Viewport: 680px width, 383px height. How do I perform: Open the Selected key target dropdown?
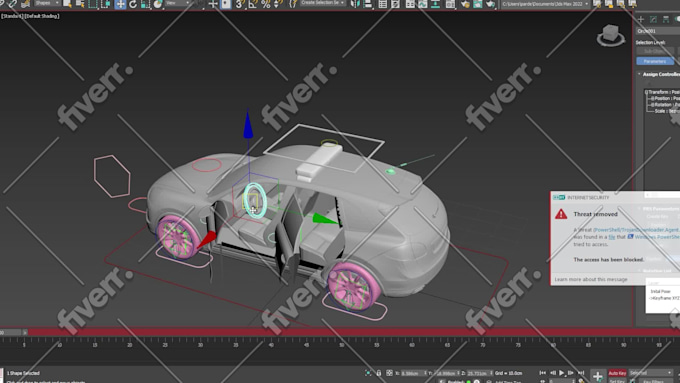[x=651, y=373]
